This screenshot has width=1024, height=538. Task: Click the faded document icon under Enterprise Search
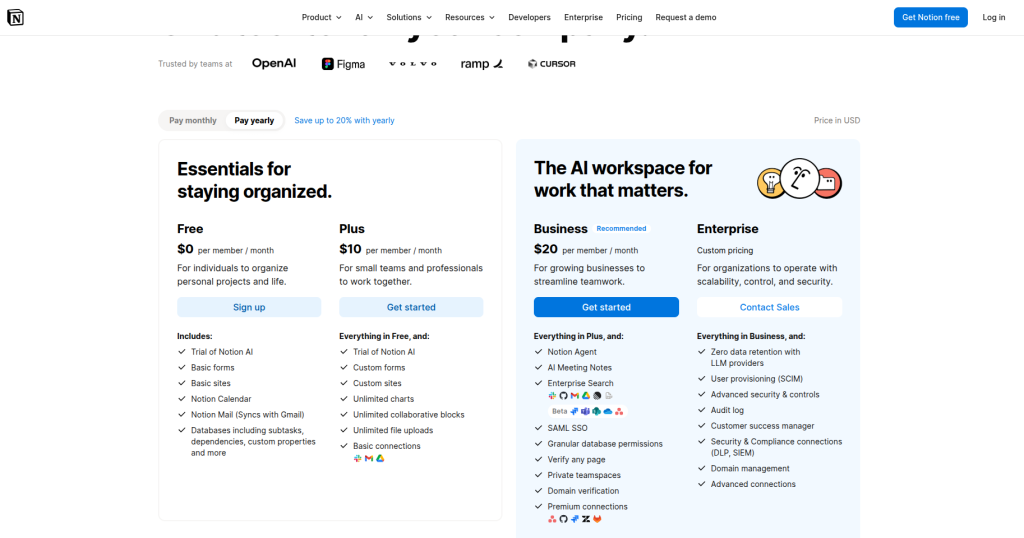pyautogui.click(x=609, y=396)
